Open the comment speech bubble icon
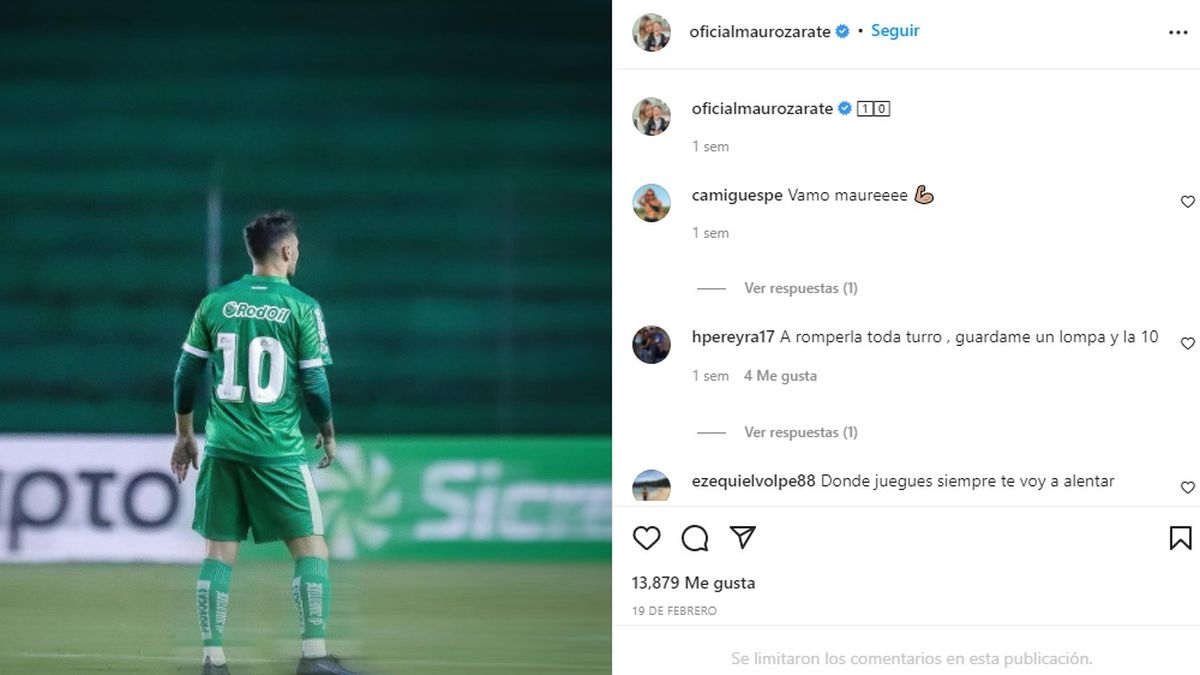The height and width of the screenshot is (675, 1200). tap(695, 538)
